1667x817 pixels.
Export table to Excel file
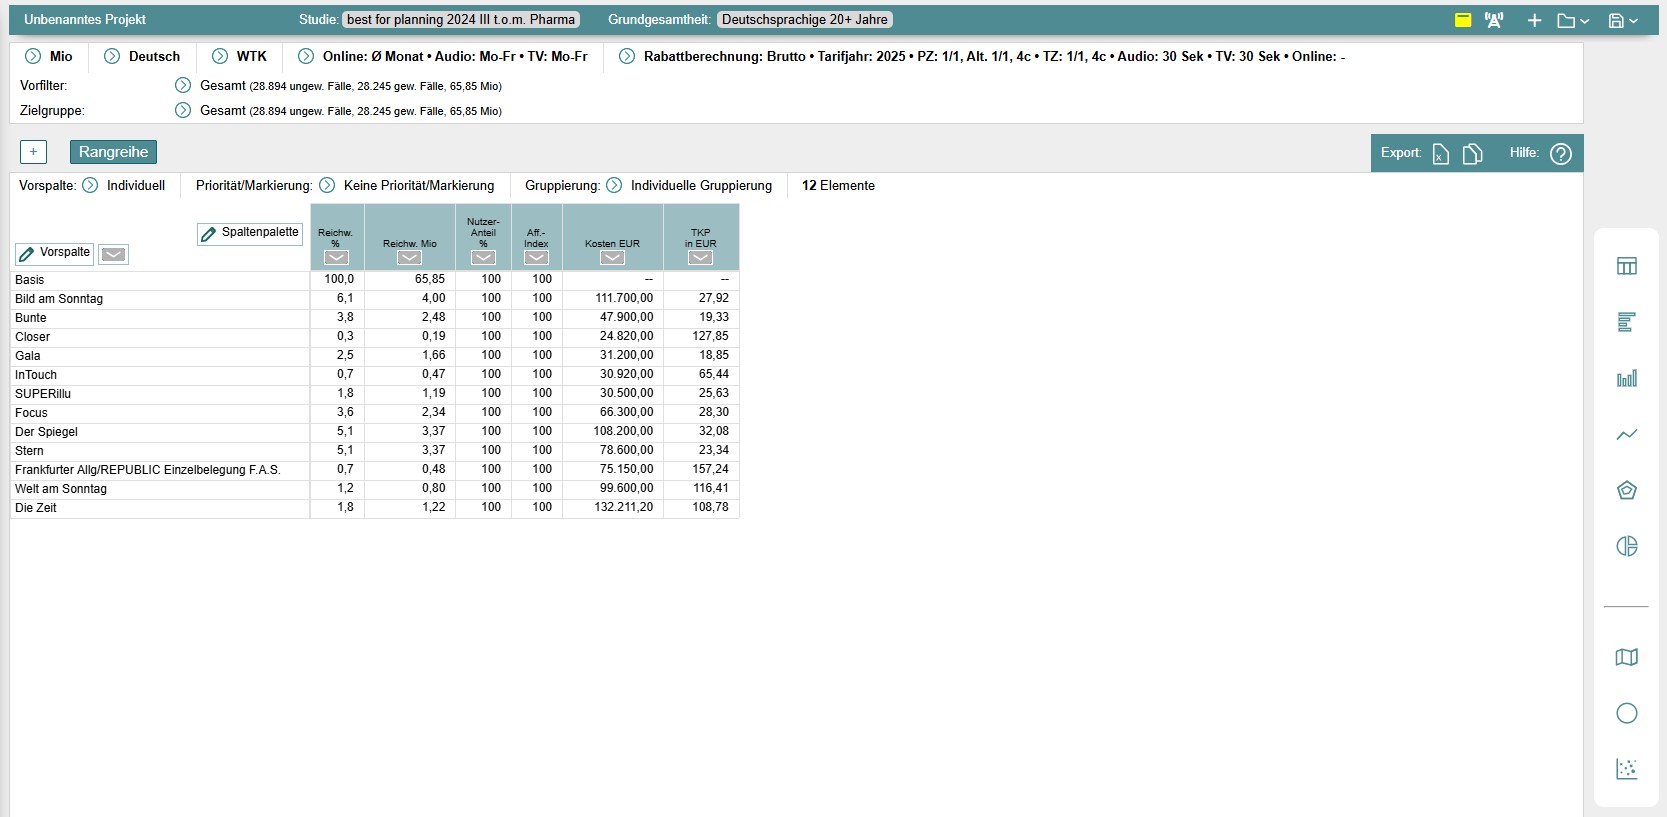[x=1440, y=154]
